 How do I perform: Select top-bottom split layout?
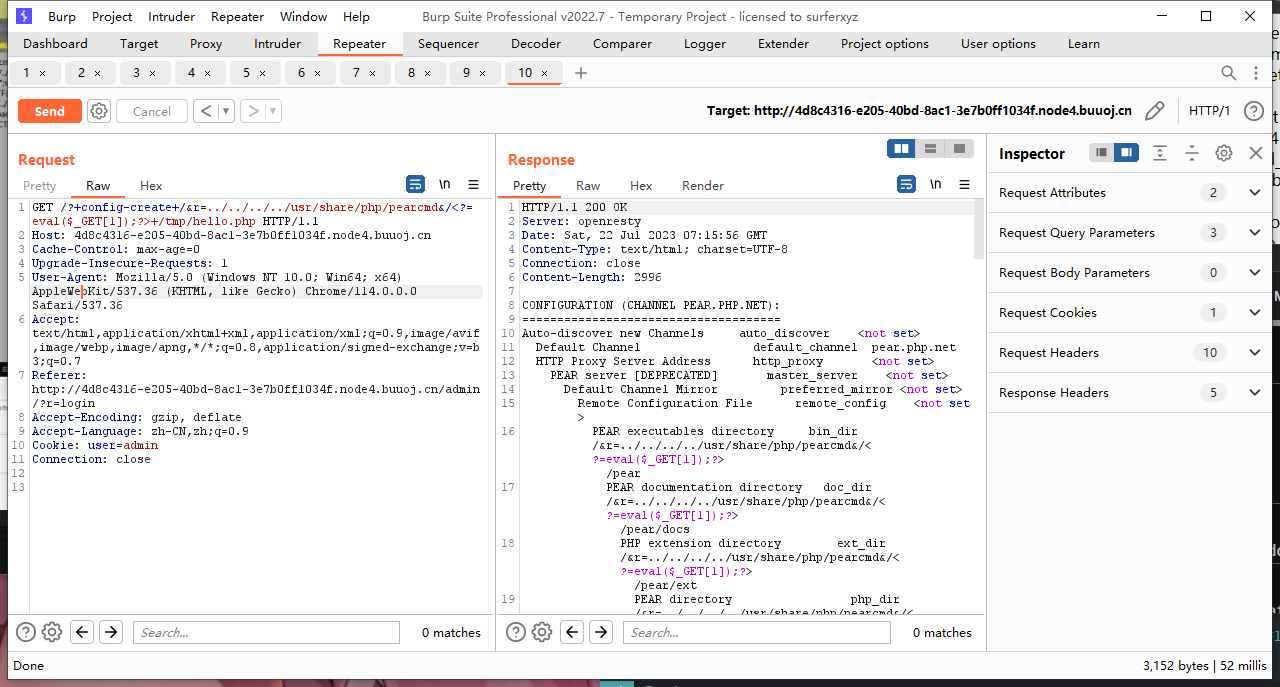point(930,148)
